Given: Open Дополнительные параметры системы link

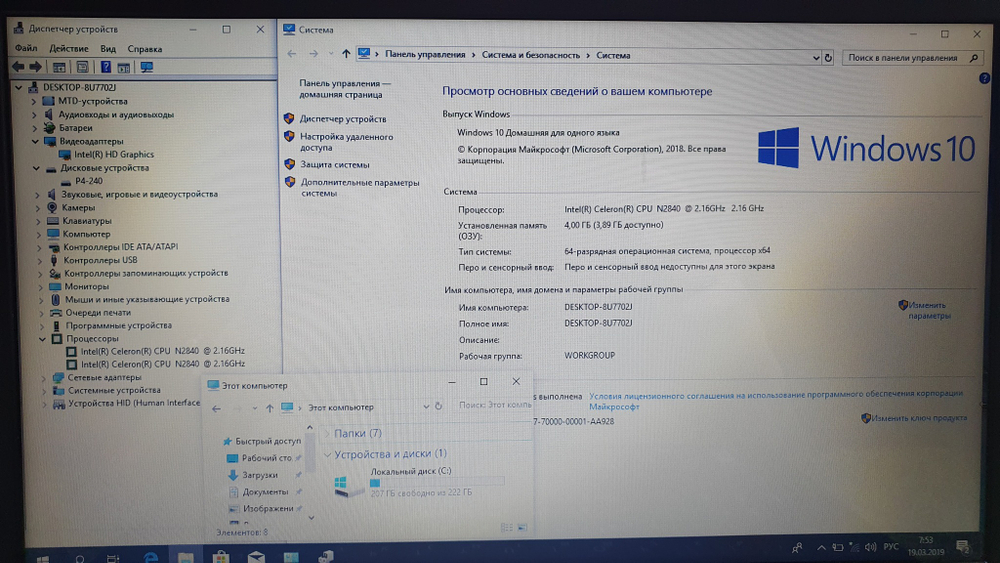Looking at the screenshot, I should pos(360,187).
